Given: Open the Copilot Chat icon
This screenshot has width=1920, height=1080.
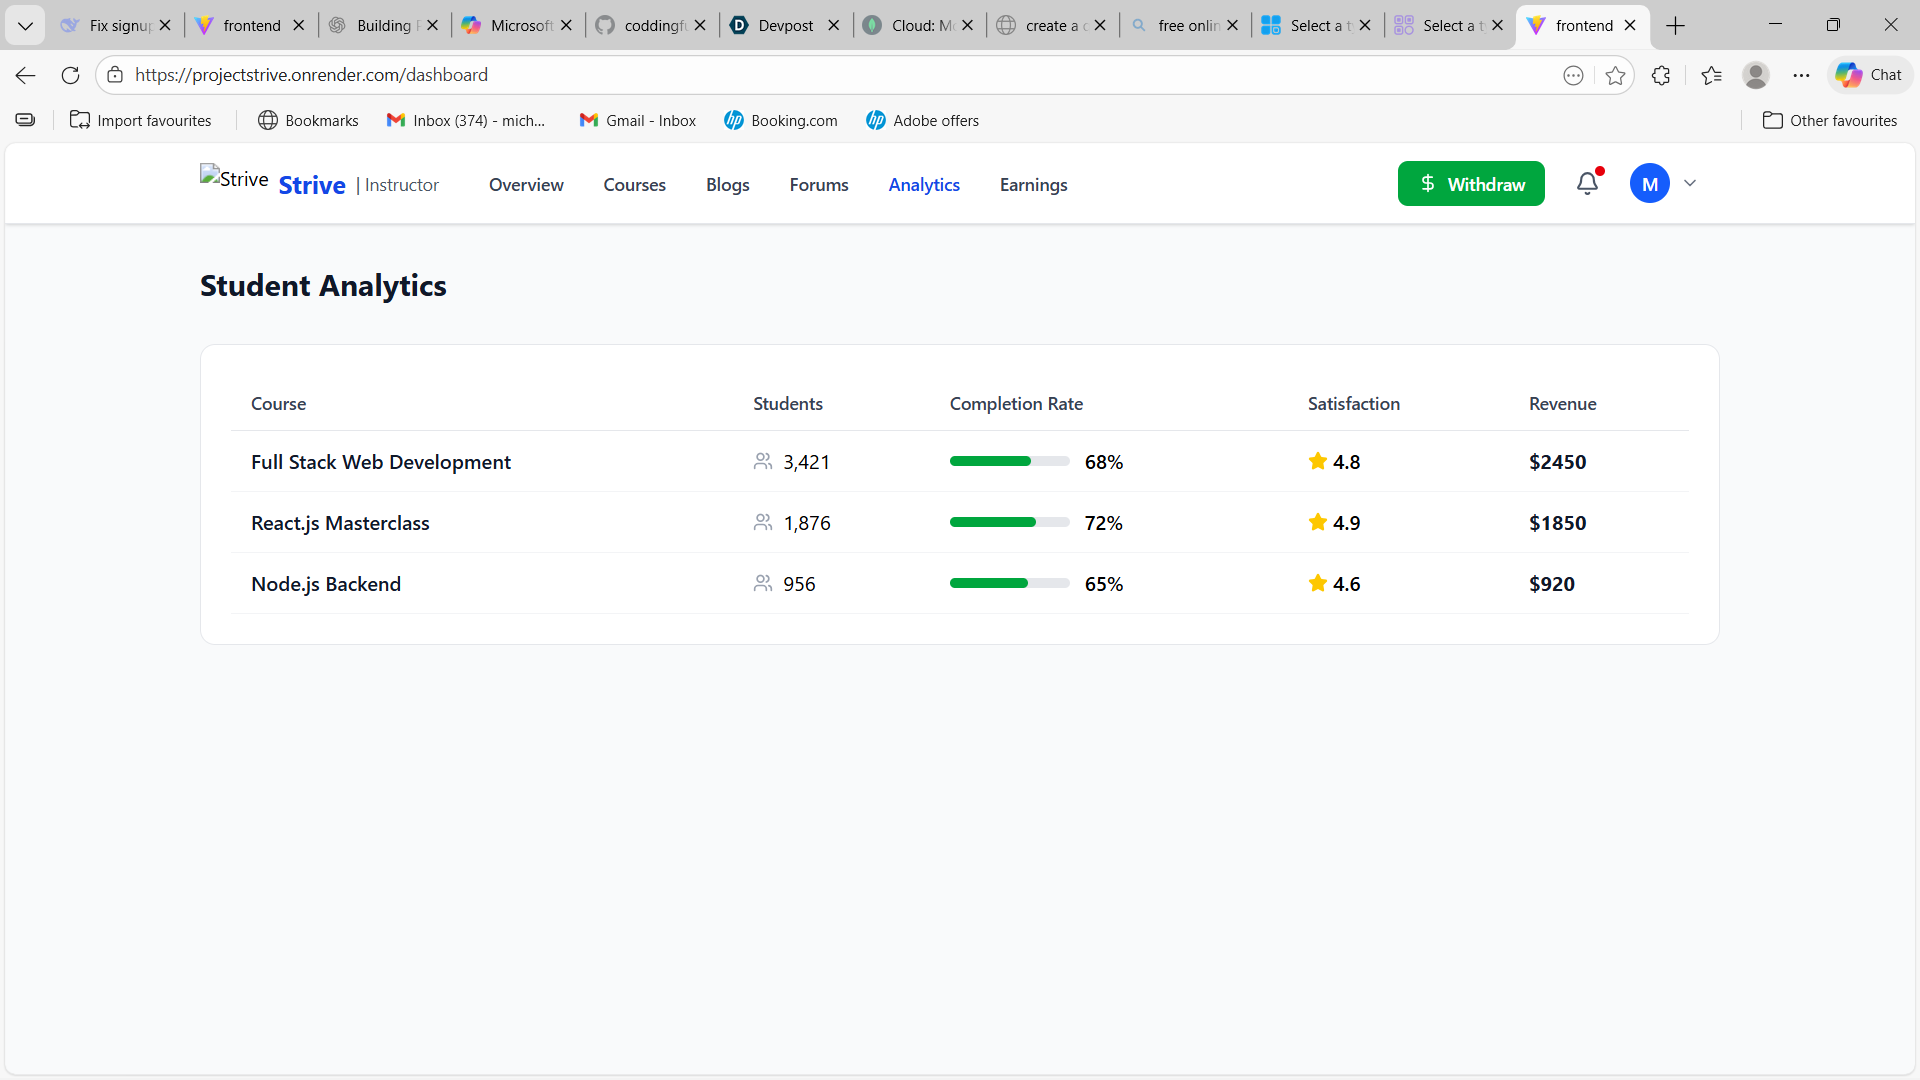Looking at the screenshot, I should tap(1869, 75).
